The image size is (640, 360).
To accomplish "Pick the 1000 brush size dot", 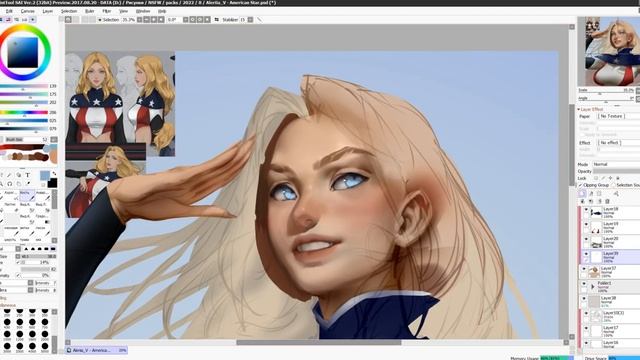I will (x=7, y=334).
